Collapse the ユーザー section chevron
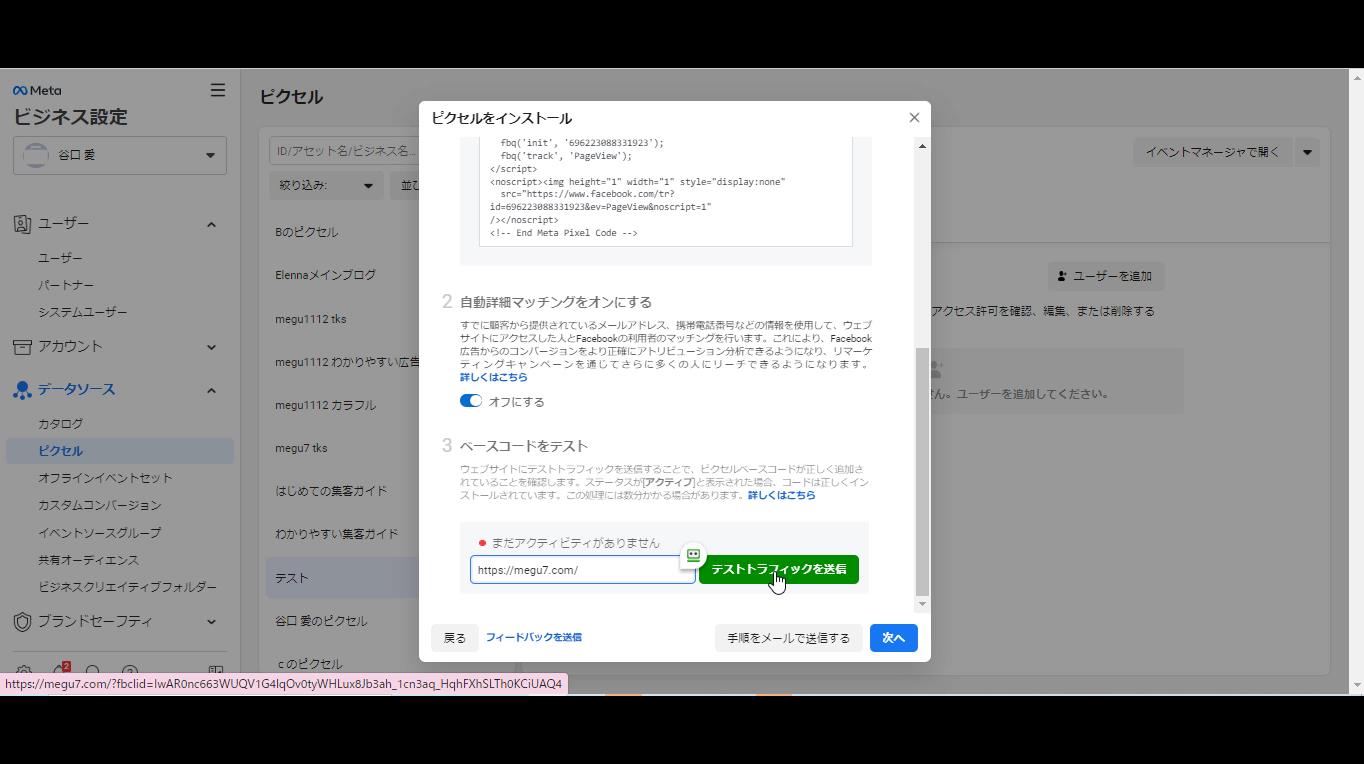 [x=211, y=224]
